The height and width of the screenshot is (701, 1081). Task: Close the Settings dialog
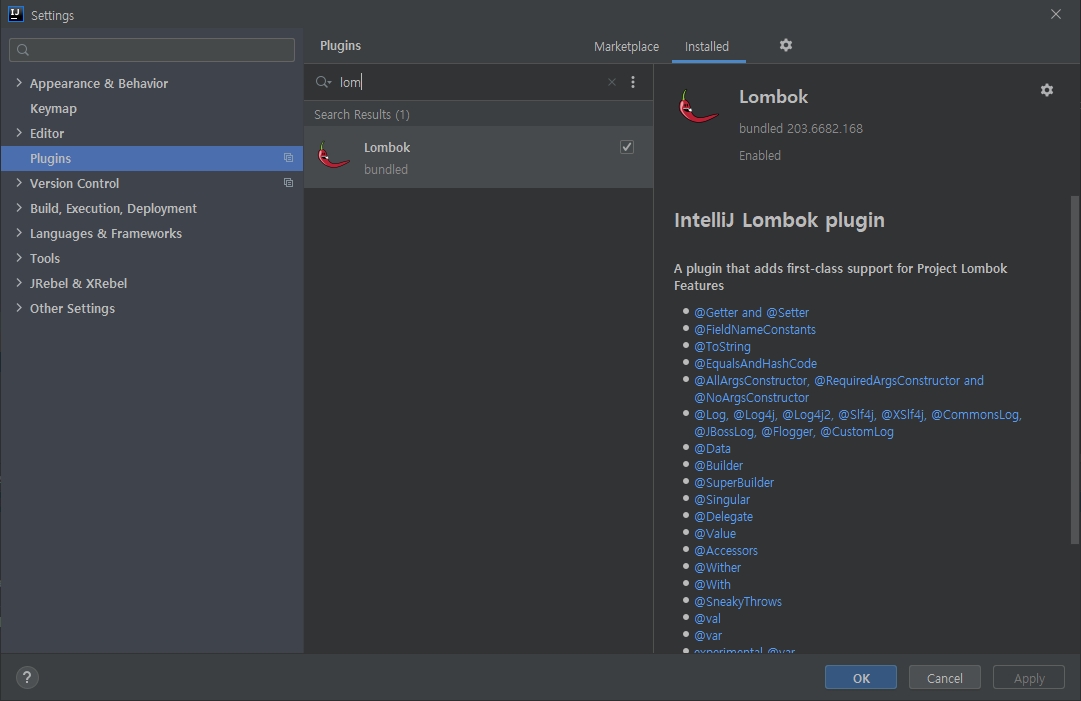click(x=1055, y=14)
